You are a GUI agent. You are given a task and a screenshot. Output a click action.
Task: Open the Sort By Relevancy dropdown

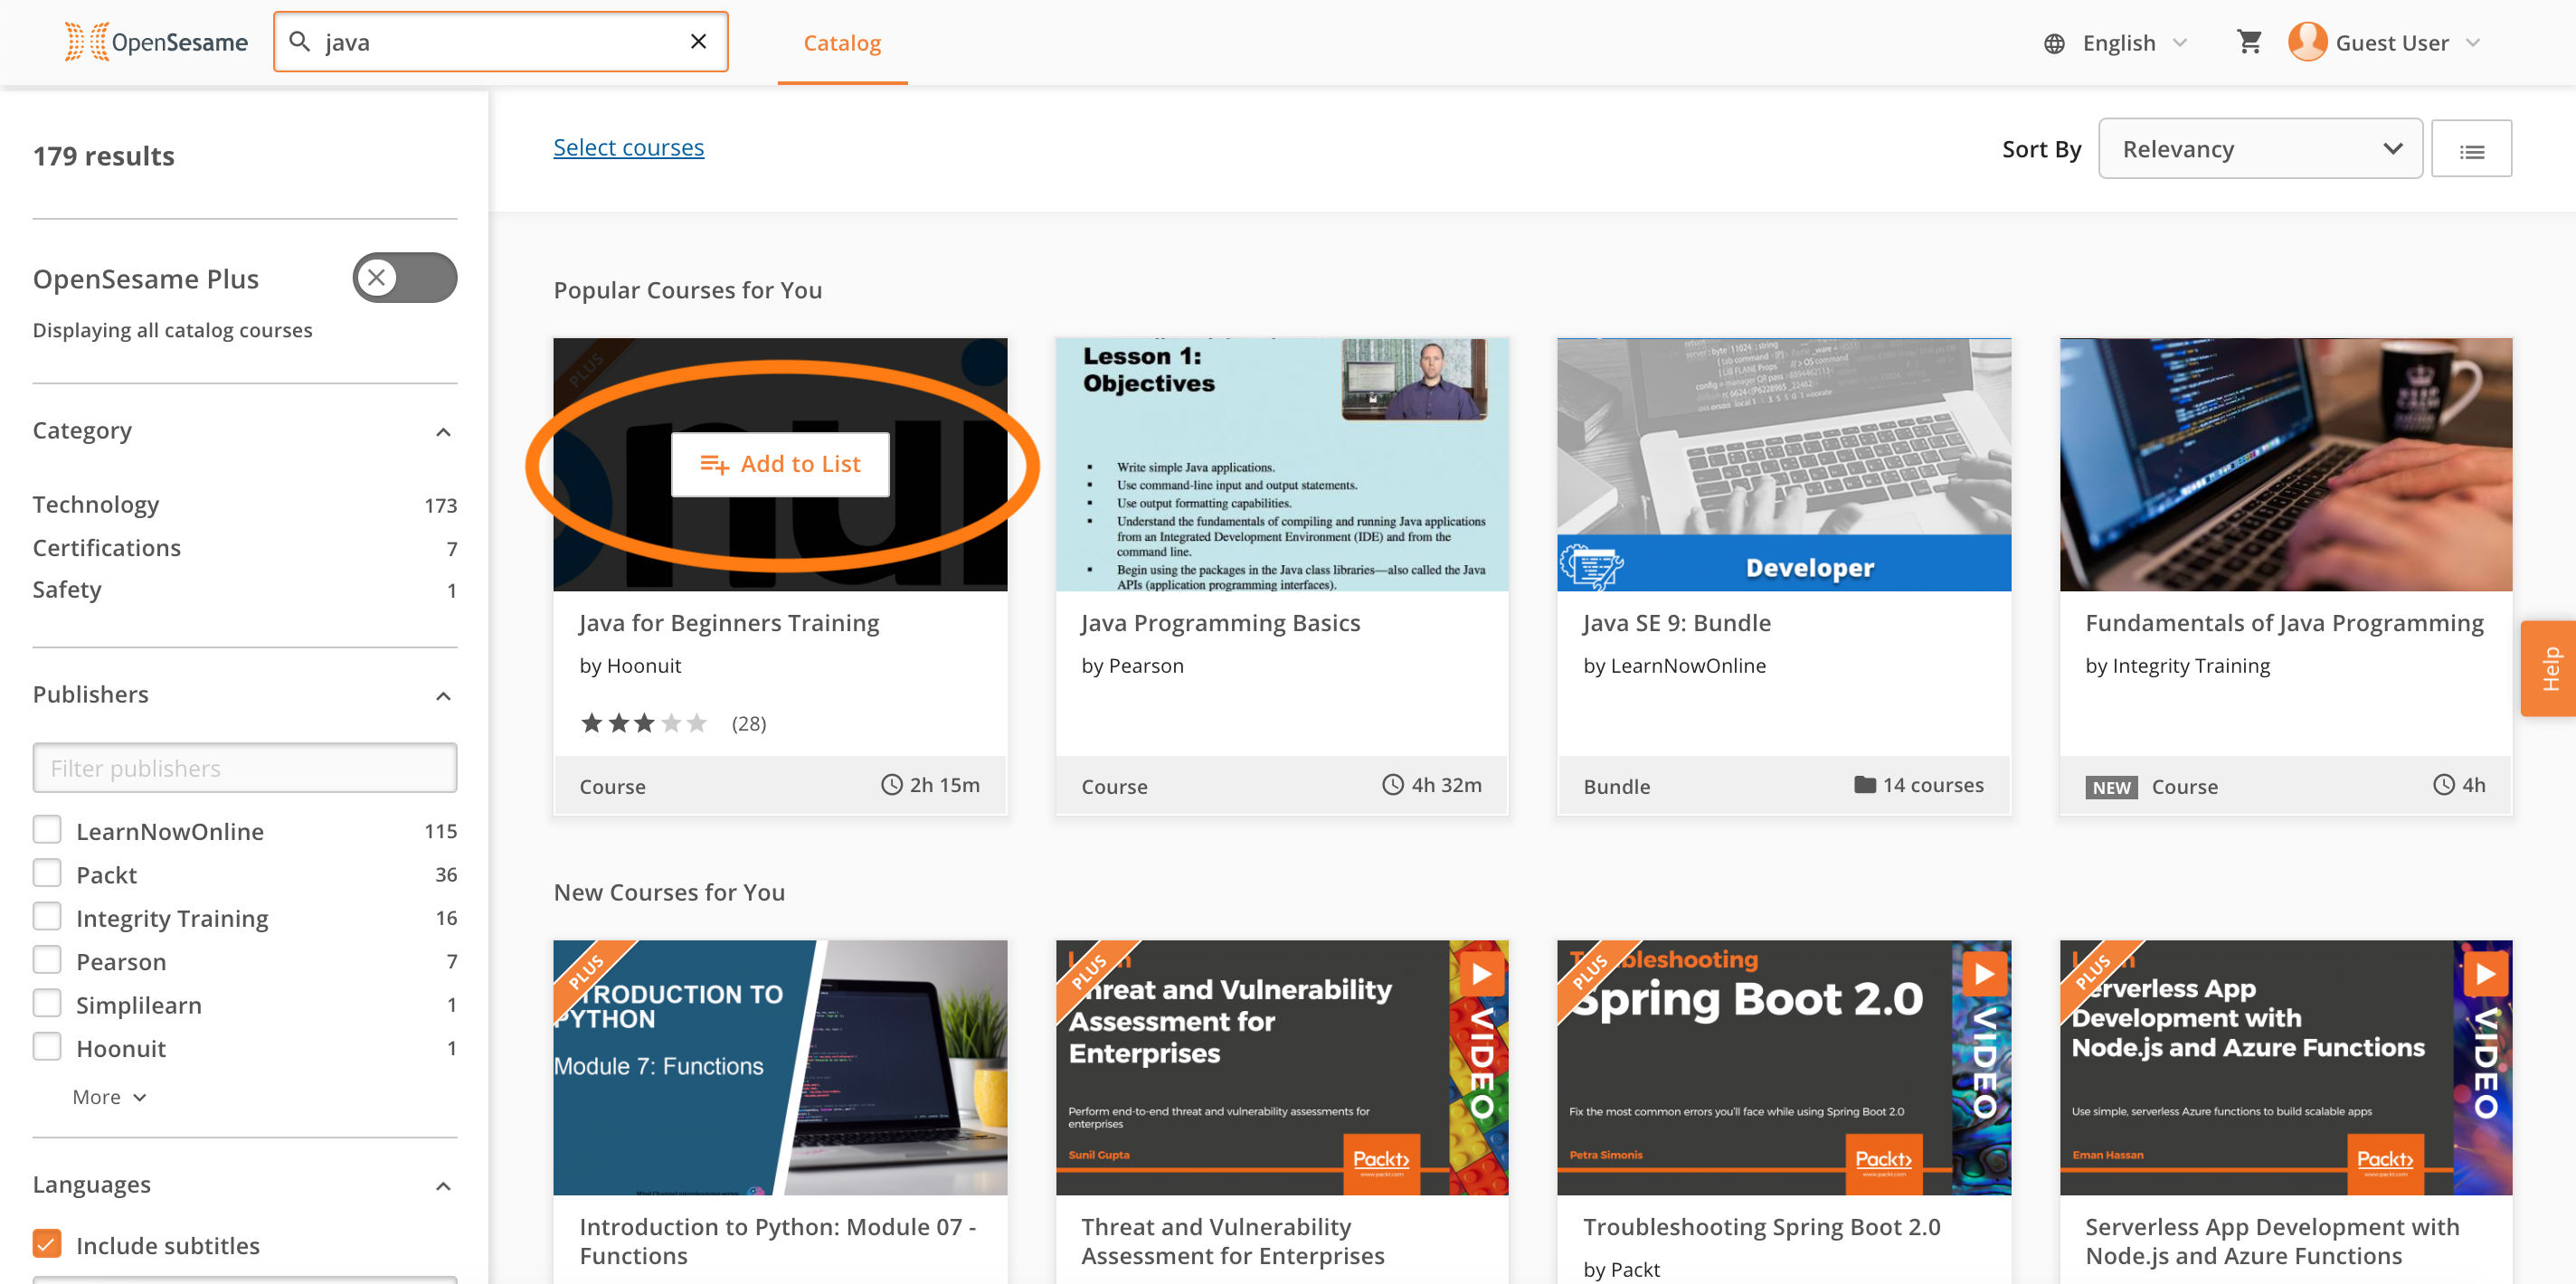[2260, 149]
